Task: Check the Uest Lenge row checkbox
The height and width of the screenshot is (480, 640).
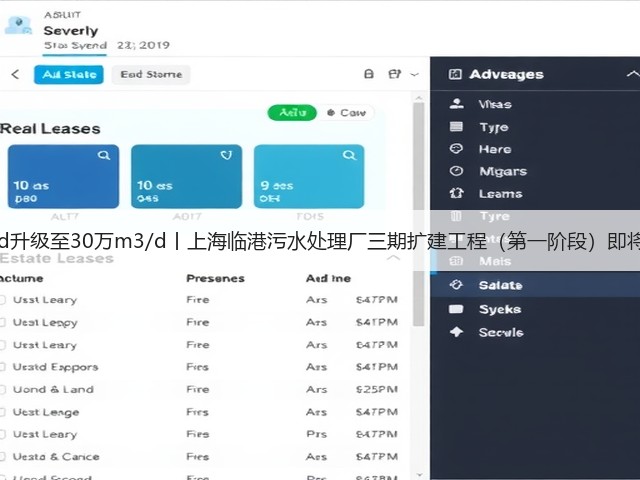Action: [2, 412]
